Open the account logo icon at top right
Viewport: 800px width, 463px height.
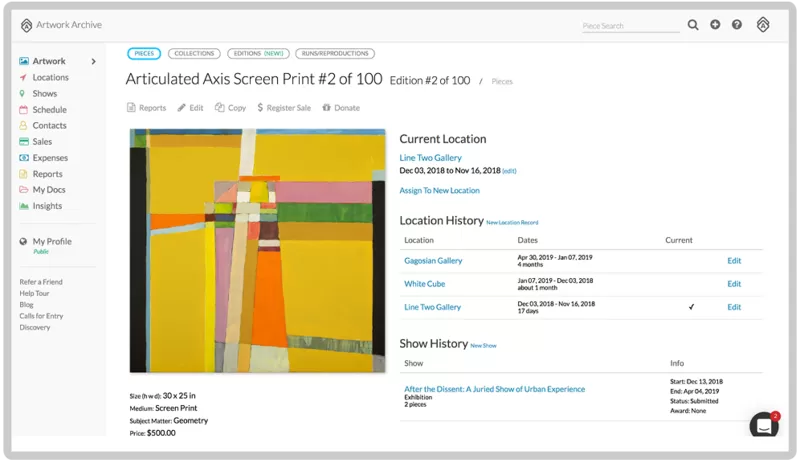point(763,25)
